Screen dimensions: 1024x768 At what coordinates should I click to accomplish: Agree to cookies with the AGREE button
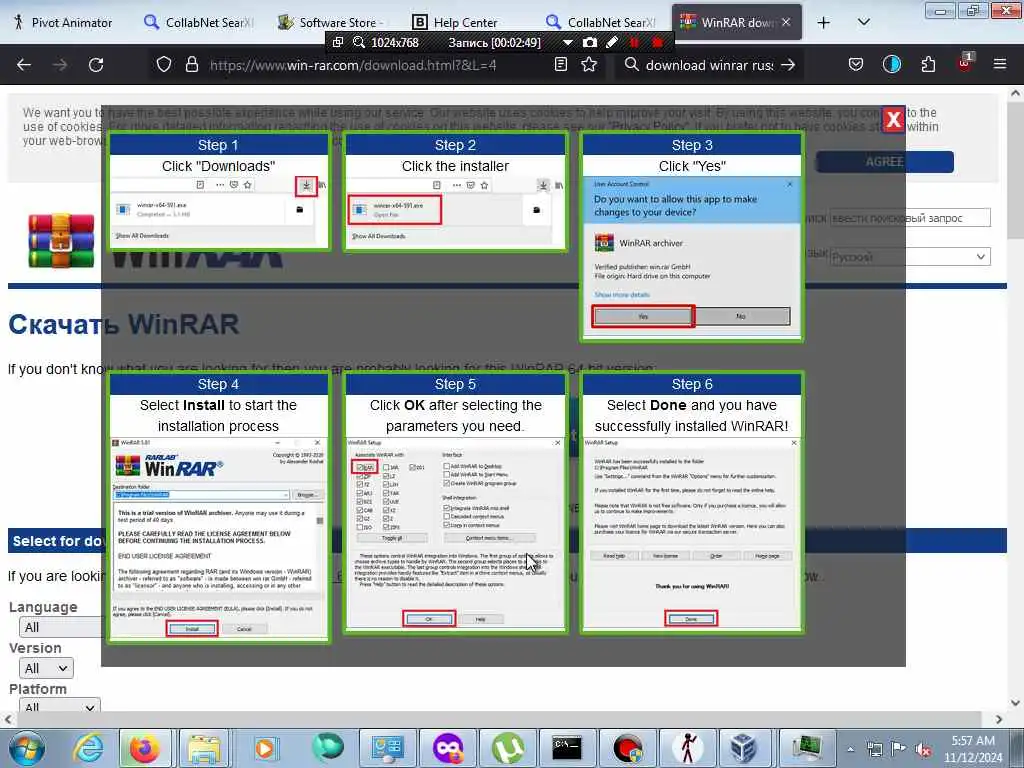[x=884, y=161]
